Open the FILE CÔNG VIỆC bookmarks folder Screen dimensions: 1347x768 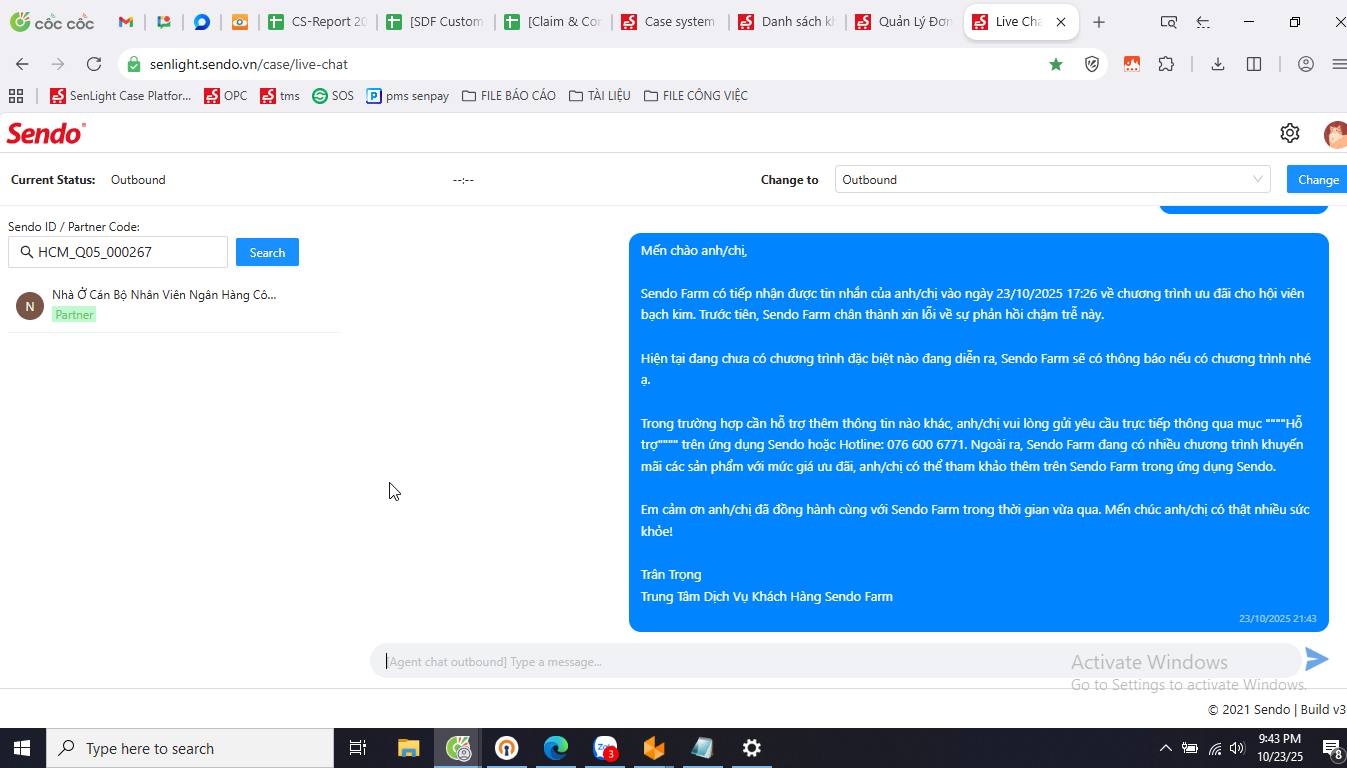(x=696, y=96)
